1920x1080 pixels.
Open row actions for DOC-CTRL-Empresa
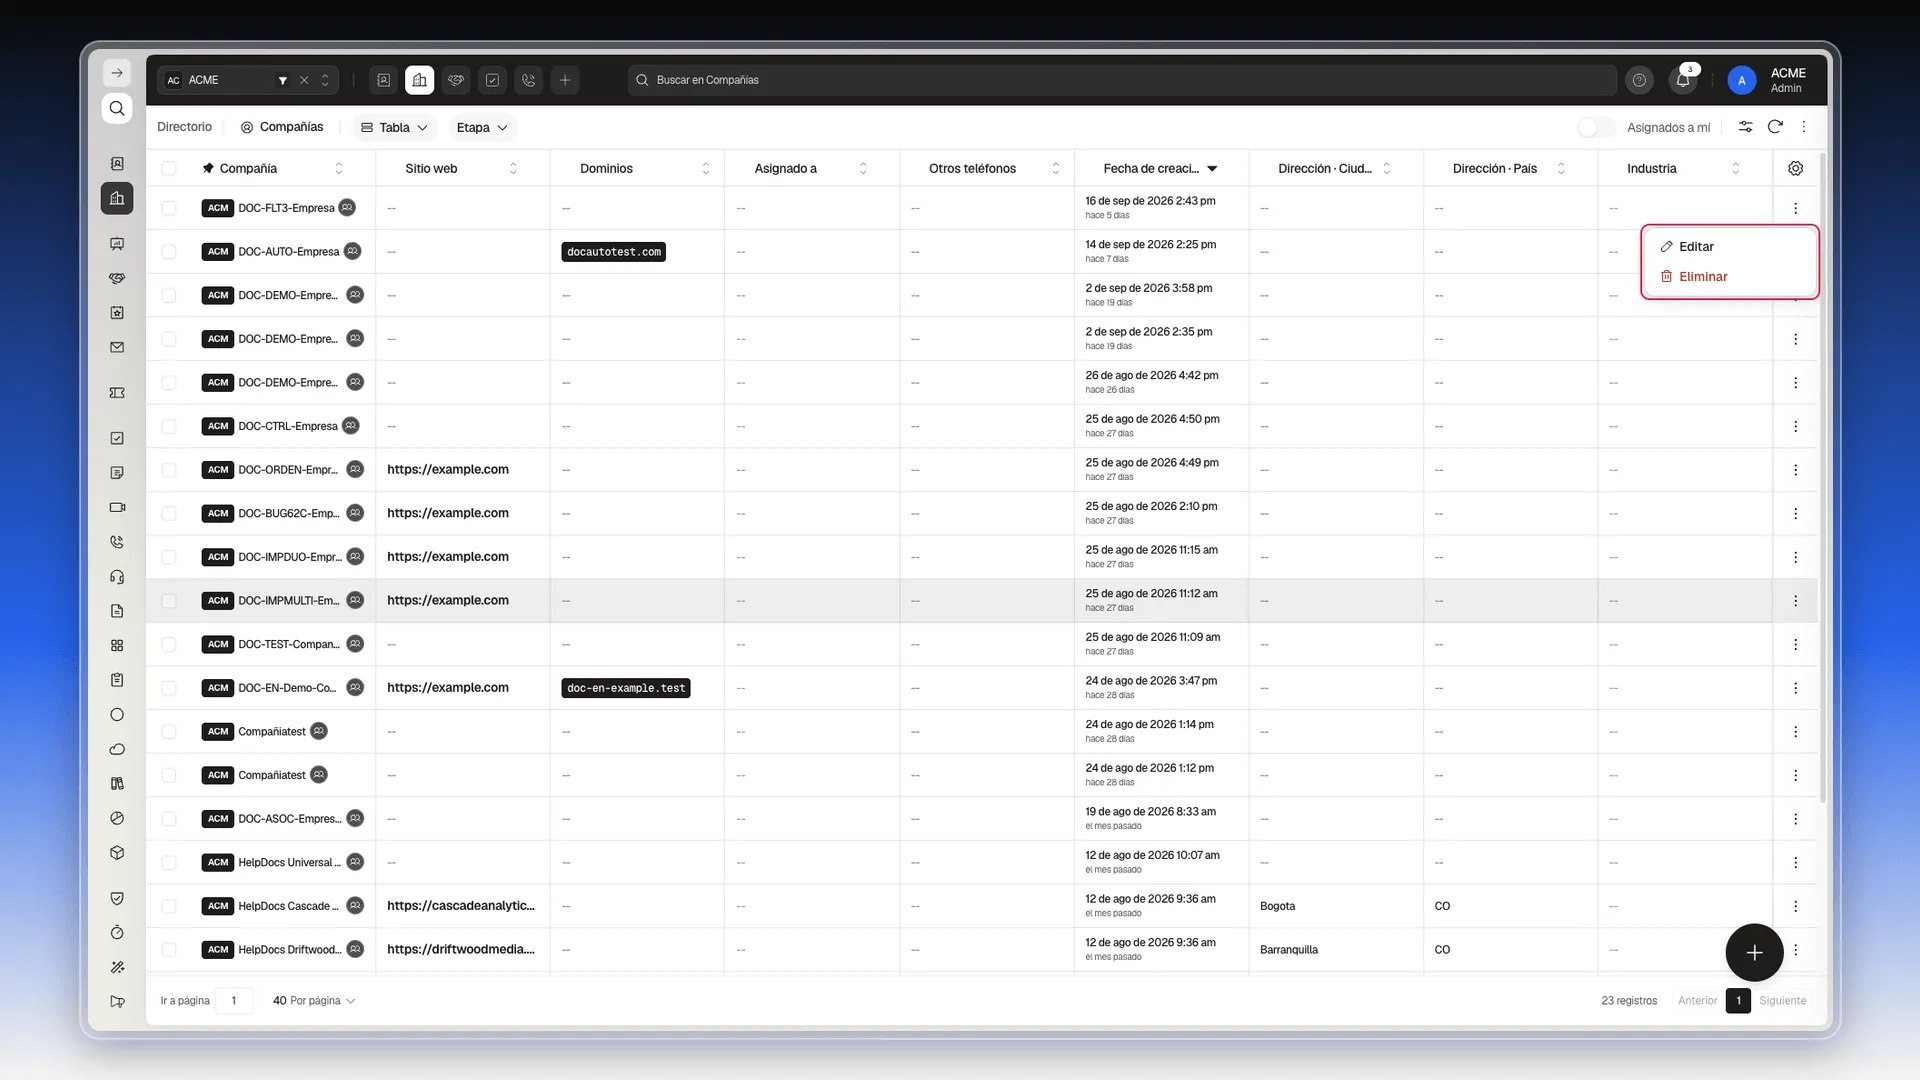[1795, 426]
